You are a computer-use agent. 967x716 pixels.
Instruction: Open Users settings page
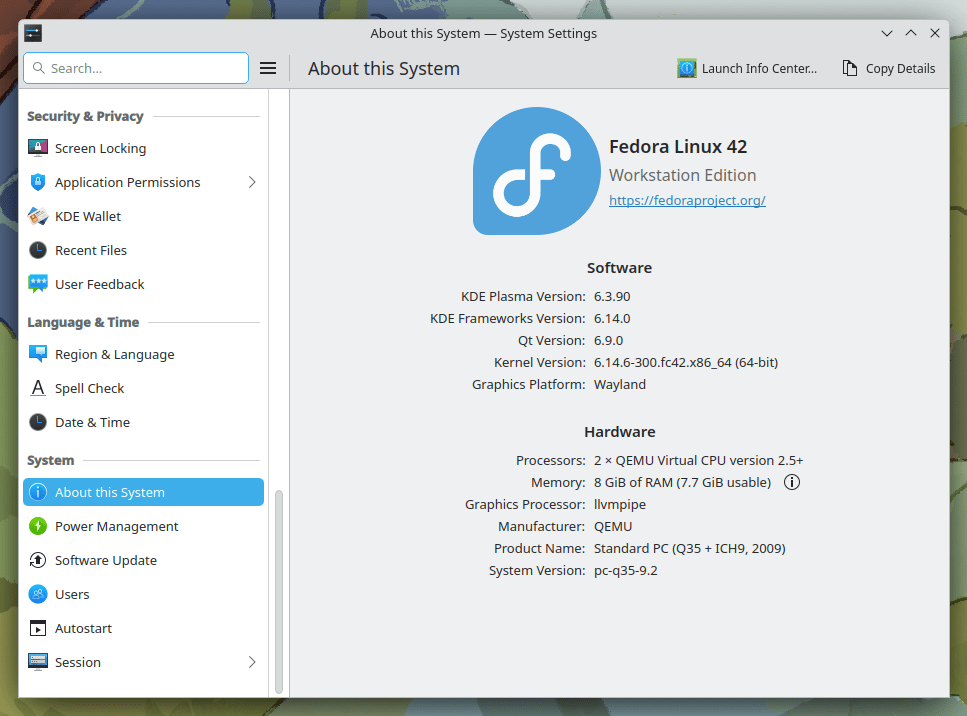[x=143, y=594]
